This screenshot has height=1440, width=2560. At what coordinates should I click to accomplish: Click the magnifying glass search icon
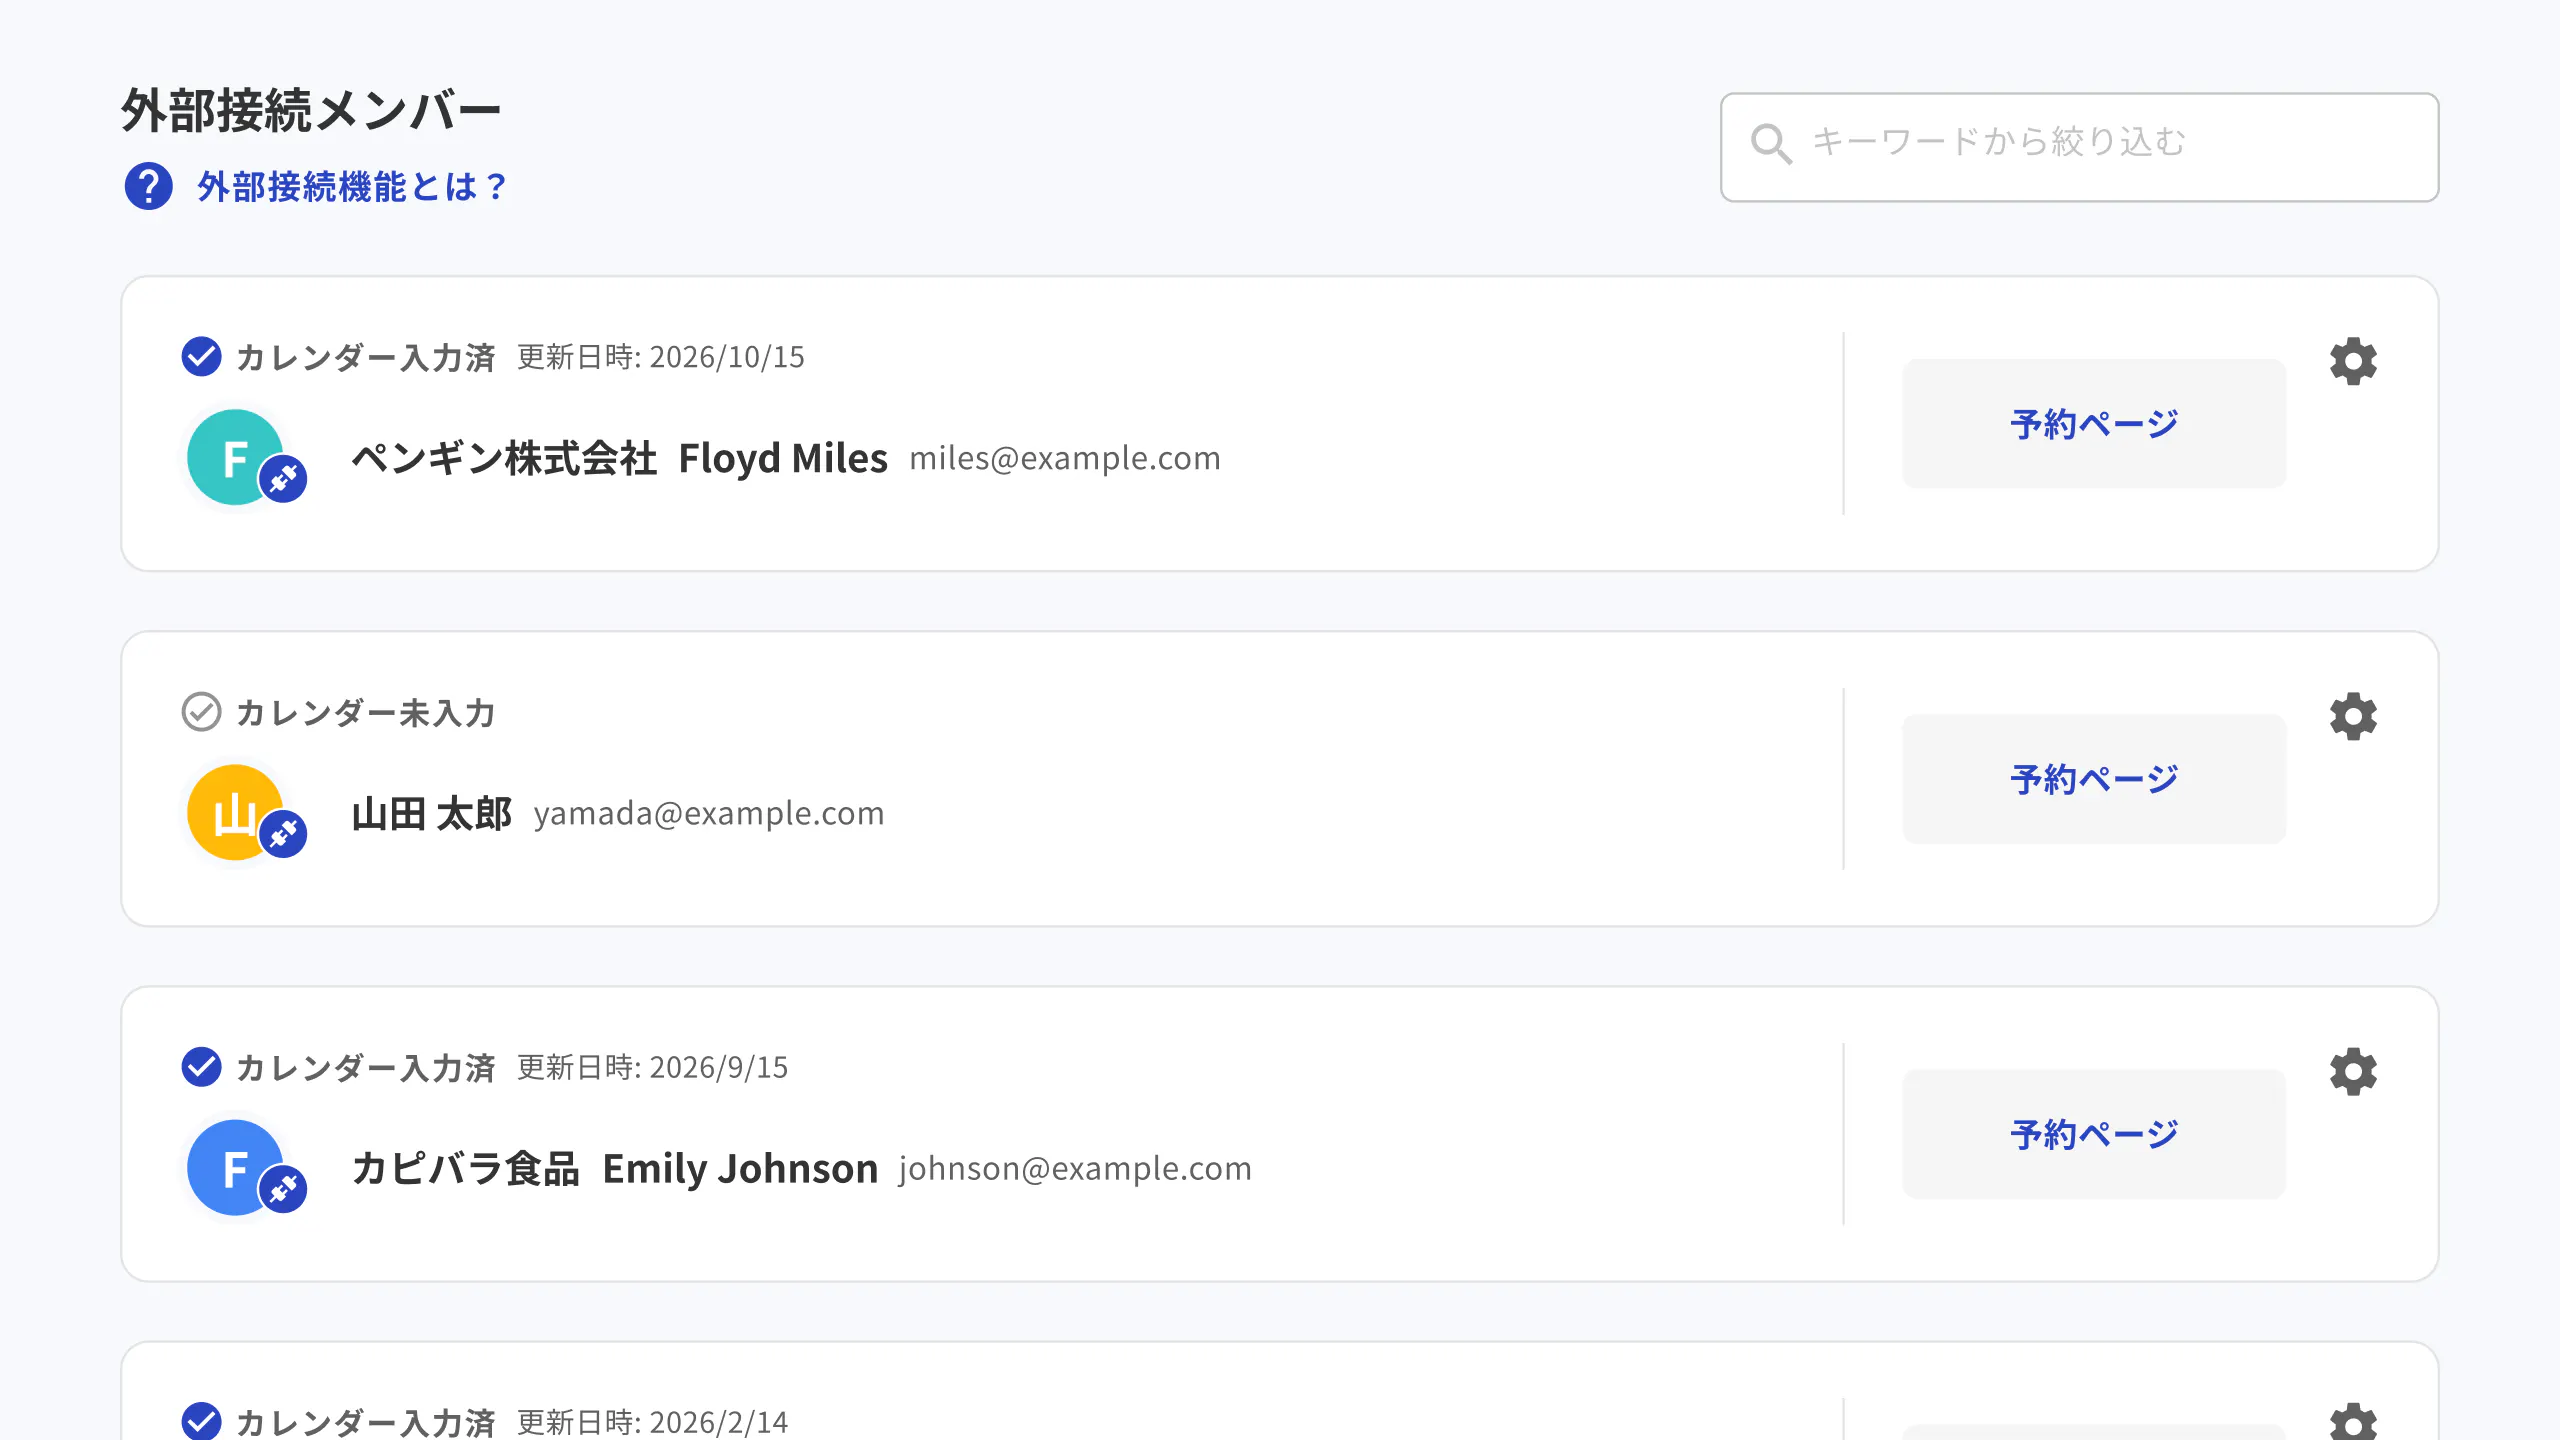pos(1770,143)
